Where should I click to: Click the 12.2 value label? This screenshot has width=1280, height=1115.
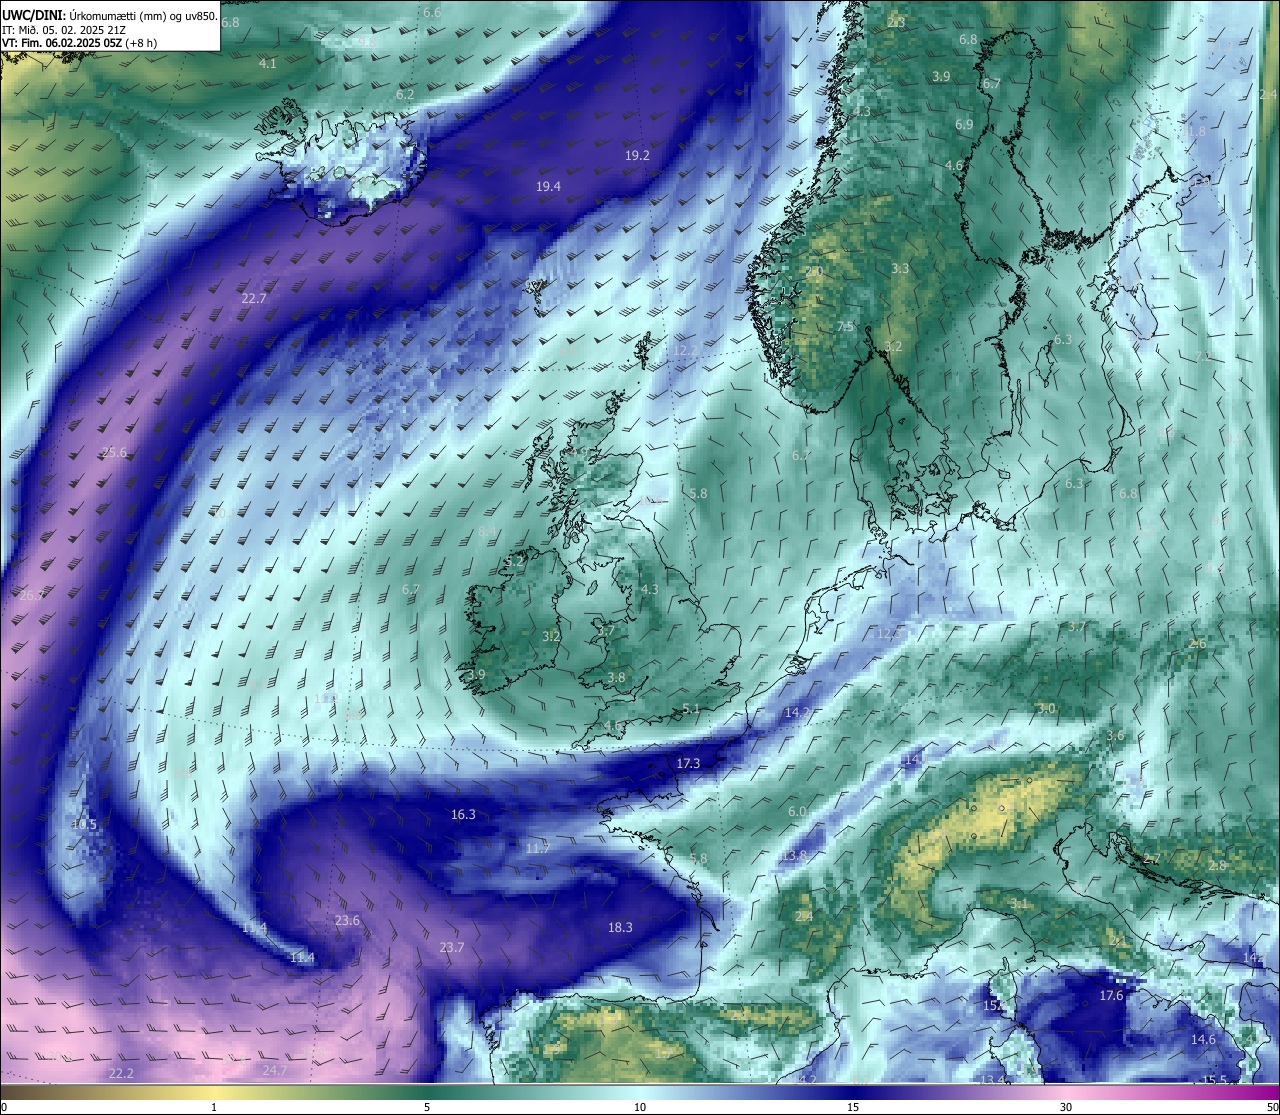[x=685, y=350]
